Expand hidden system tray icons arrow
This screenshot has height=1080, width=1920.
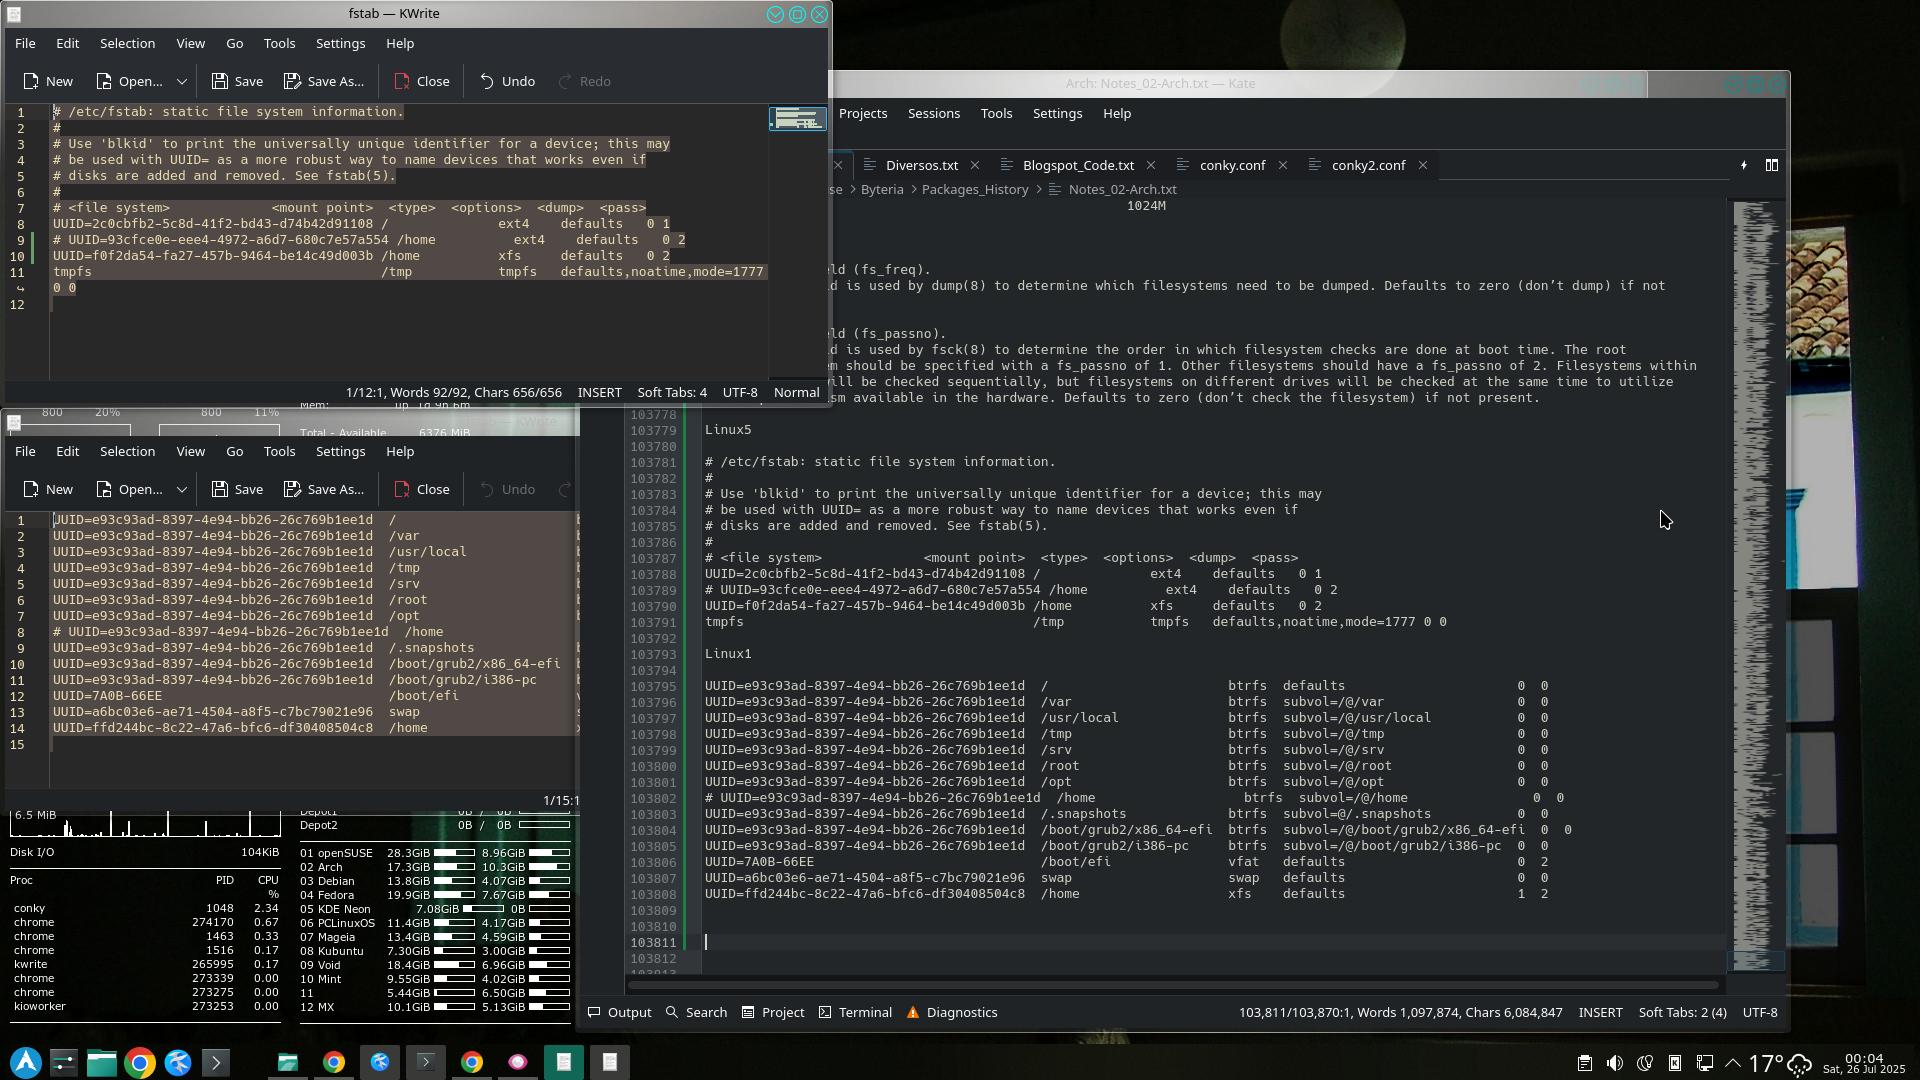[x=1733, y=1063]
